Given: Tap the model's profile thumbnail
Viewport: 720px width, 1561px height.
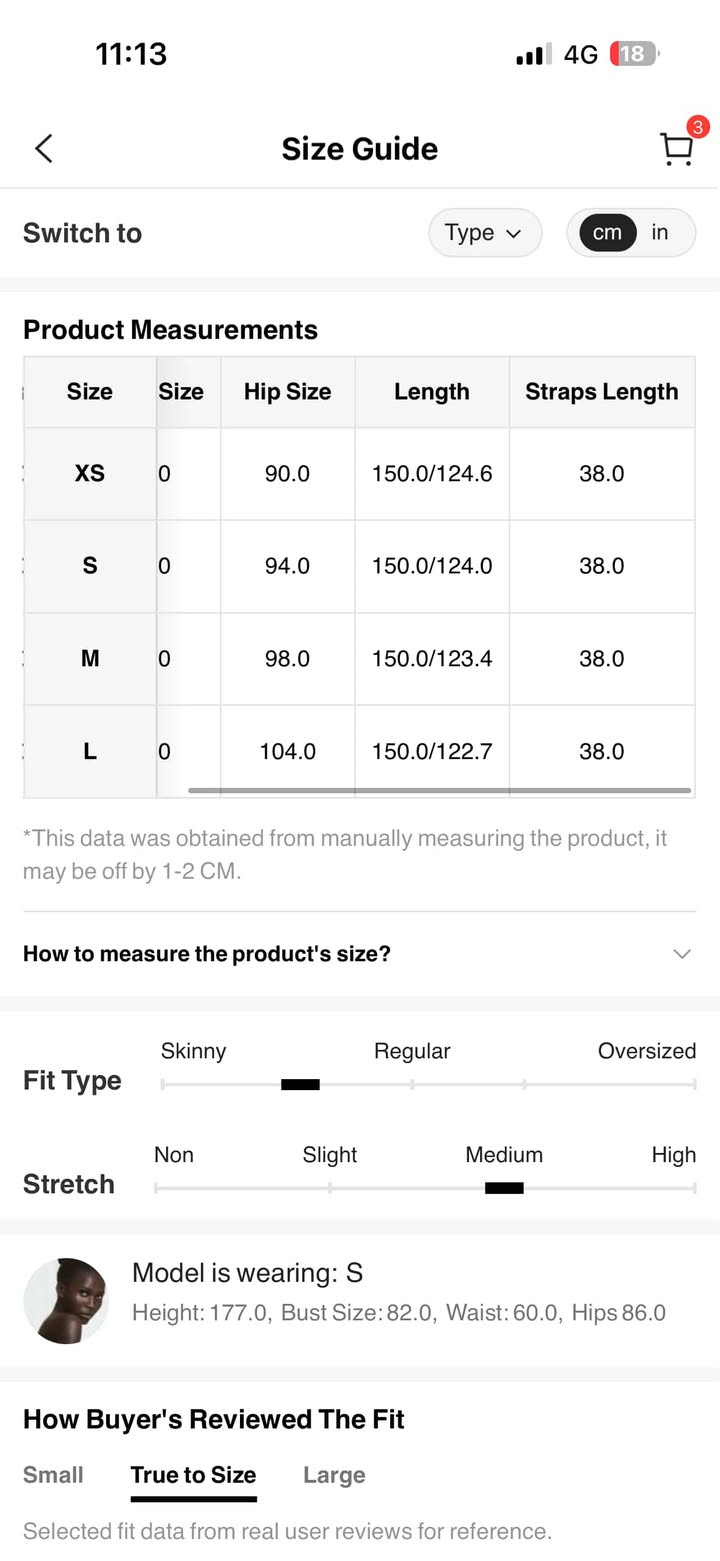Looking at the screenshot, I should pyautogui.click(x=66, y=1300).
